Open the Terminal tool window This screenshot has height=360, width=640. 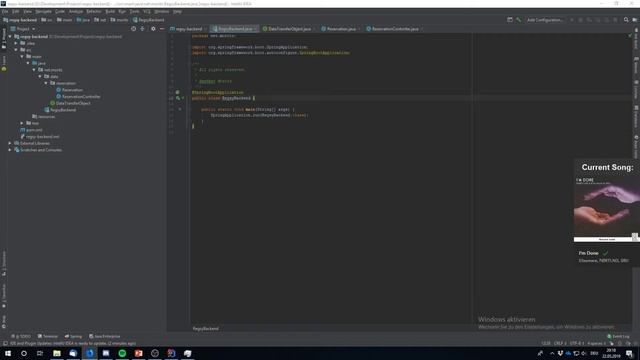48,336
